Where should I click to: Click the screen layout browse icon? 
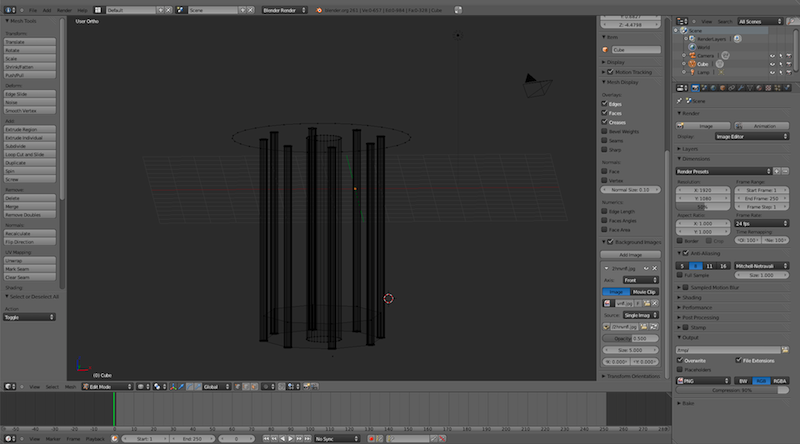point(98,10)
